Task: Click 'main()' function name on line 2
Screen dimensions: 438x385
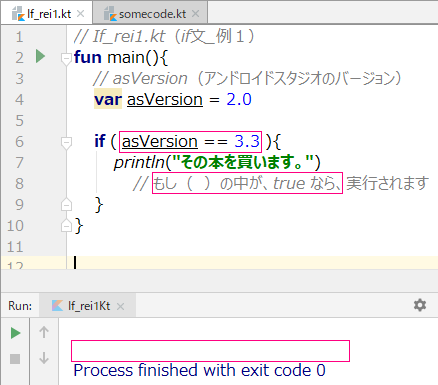Action: [x=133, y=57]
